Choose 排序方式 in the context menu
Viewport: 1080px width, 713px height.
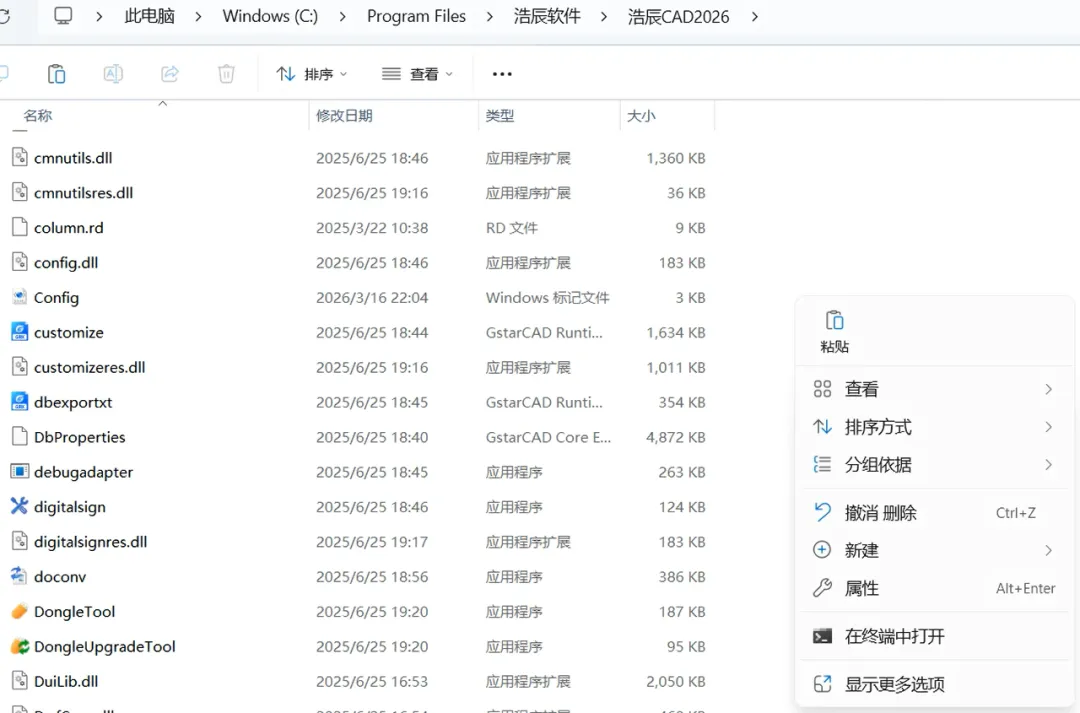[934, 427]
